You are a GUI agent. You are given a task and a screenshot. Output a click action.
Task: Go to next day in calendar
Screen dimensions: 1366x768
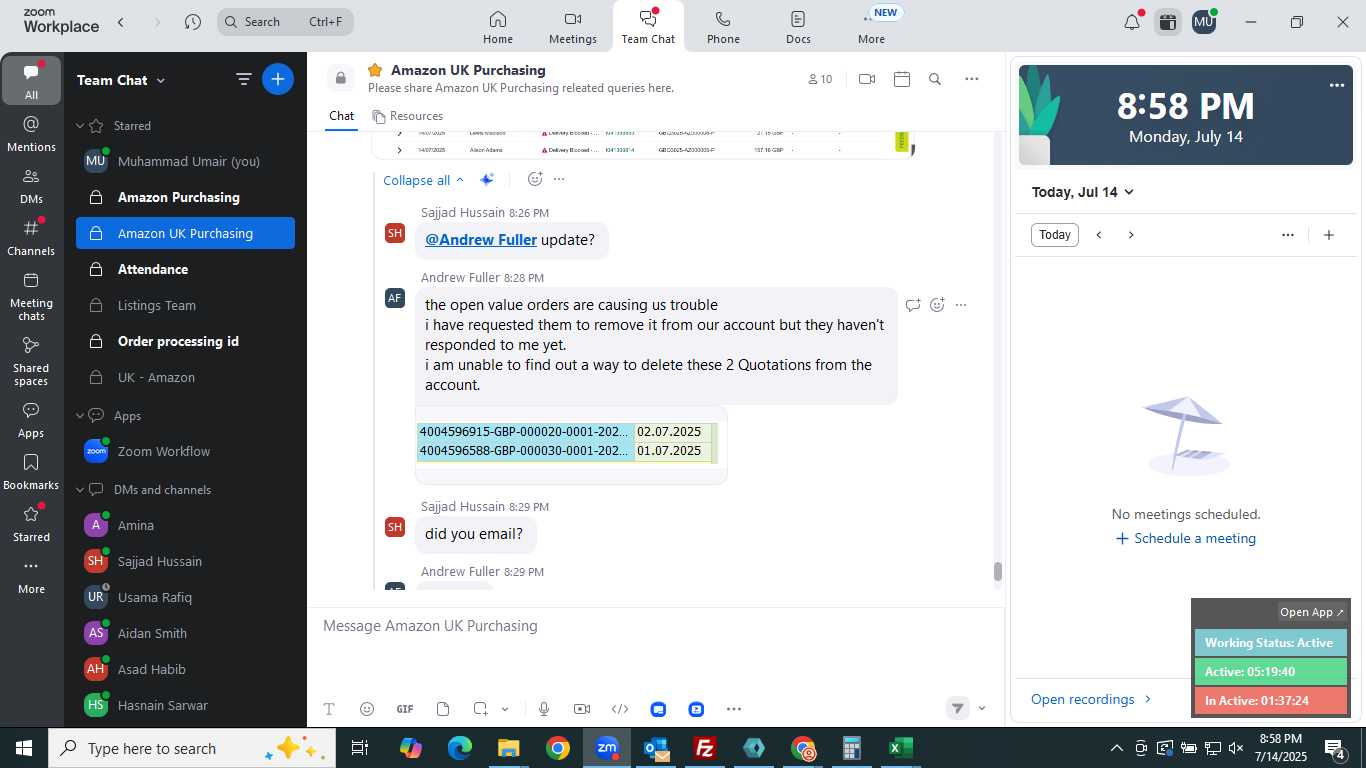tap(1131, 235)
